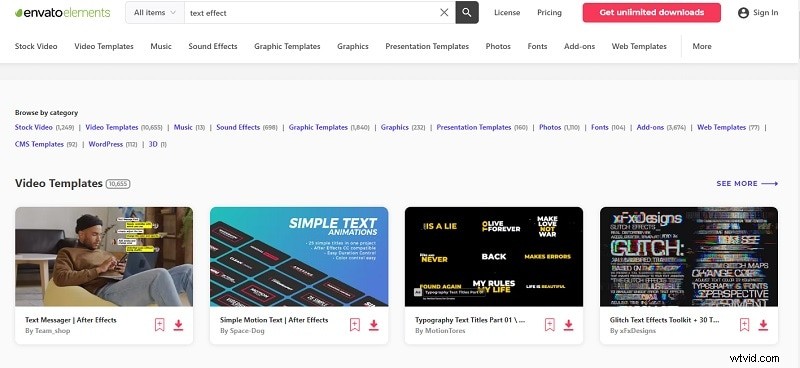The height and width of the screenshot is (368, 800).
Task: Bookmark Typography Text Titles Part 01
Action: tap(549, 325)
